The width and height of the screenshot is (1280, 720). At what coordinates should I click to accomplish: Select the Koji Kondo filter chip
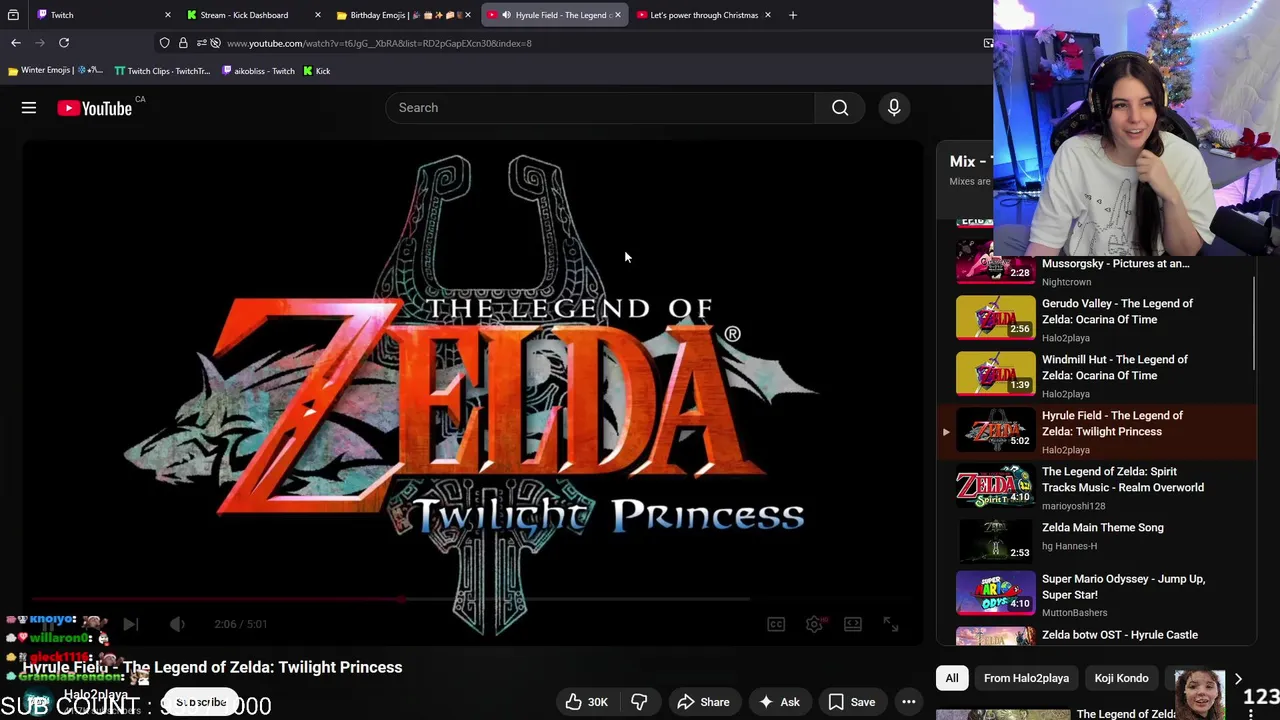click(1121, 678)
